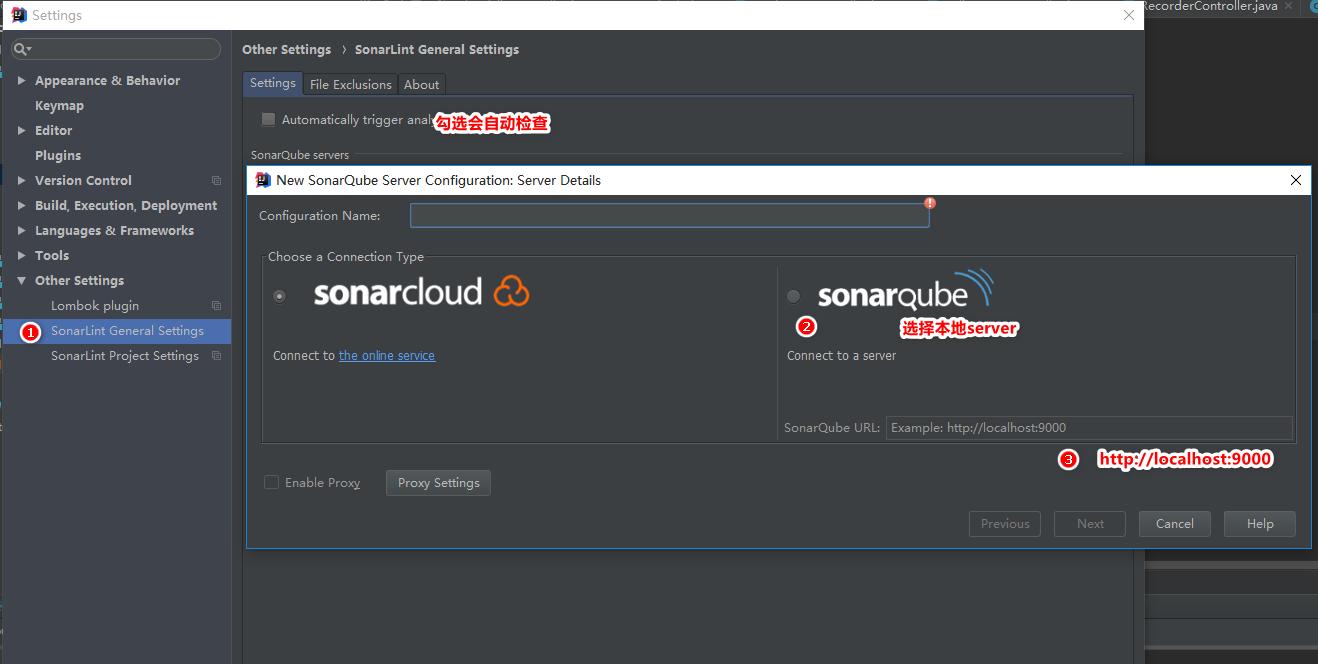Screen dimensions: 1318x664
Task: Click the Previous button
Action: pyautogui.click(x=1005, y=524)
